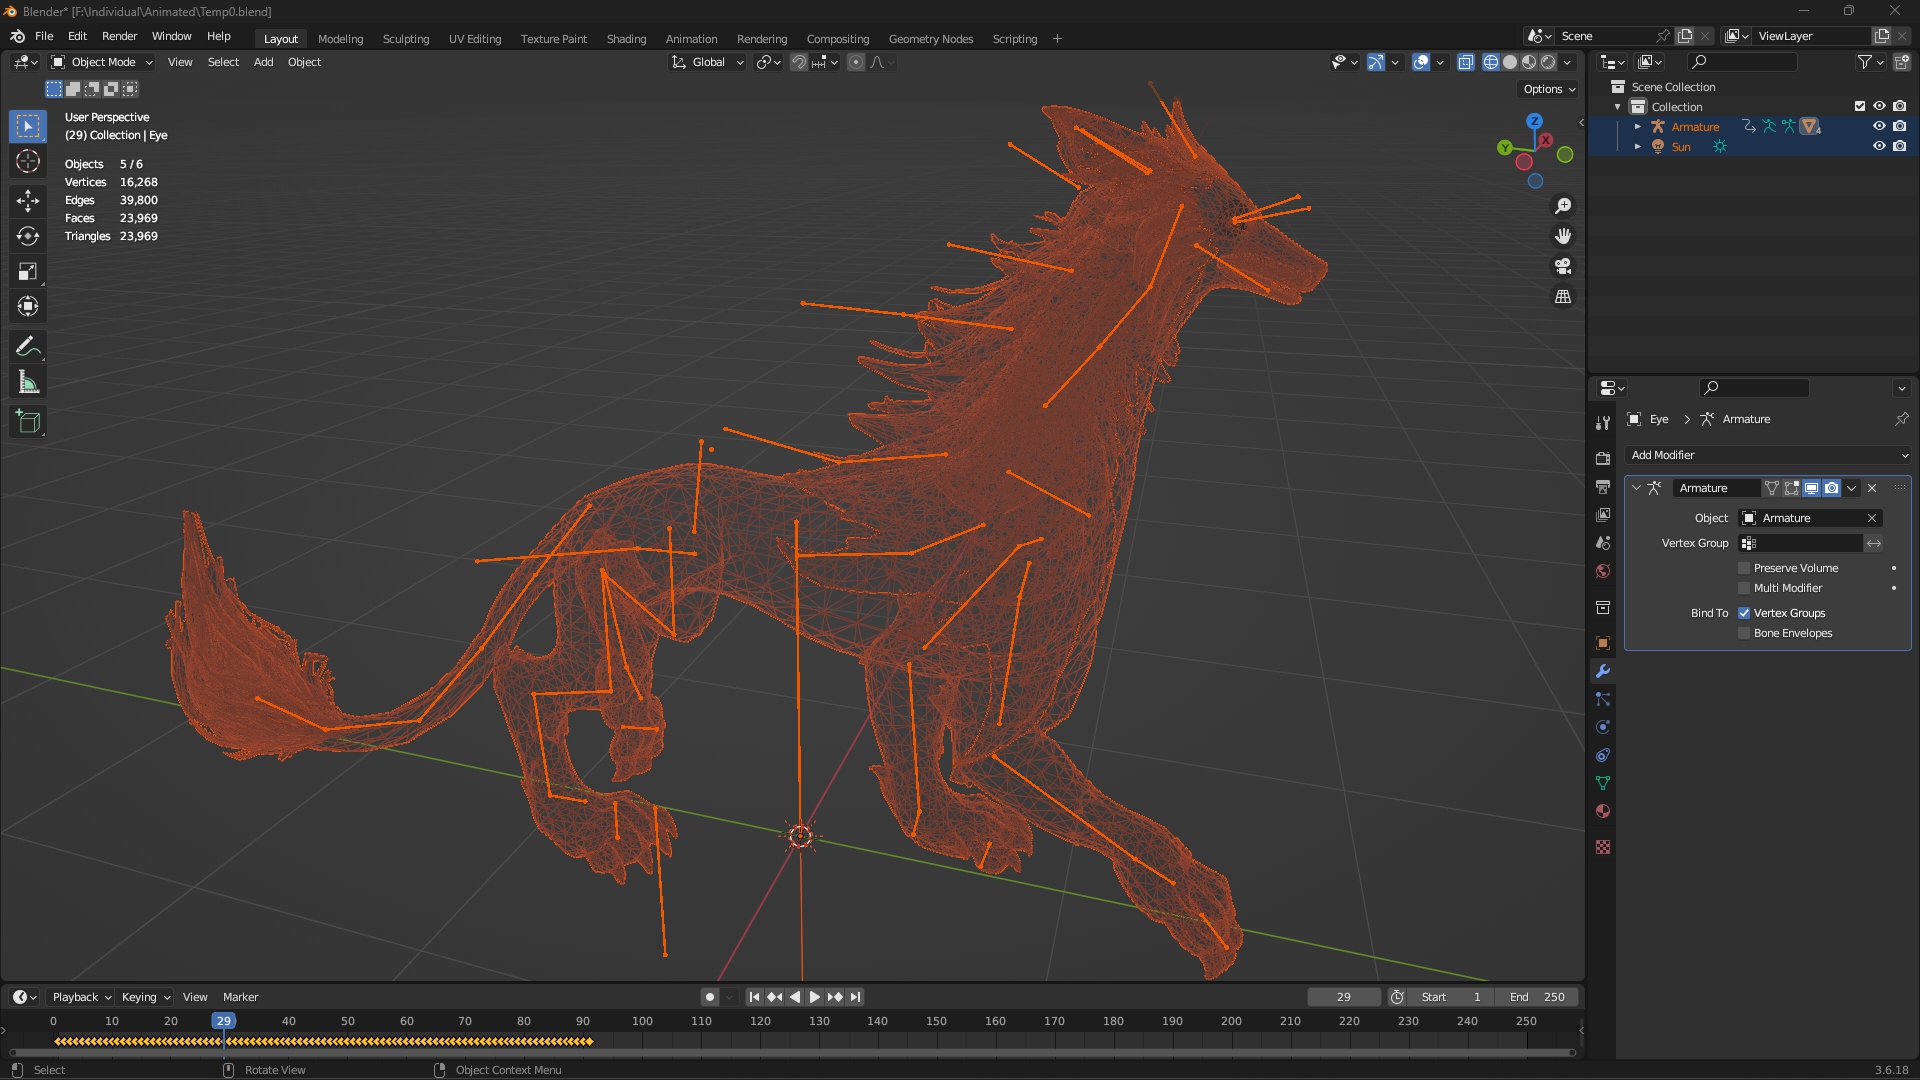This screenshot has height=1080, width=1920.
Task: Select the Move tool in toolbar
Action: point(28,200)
